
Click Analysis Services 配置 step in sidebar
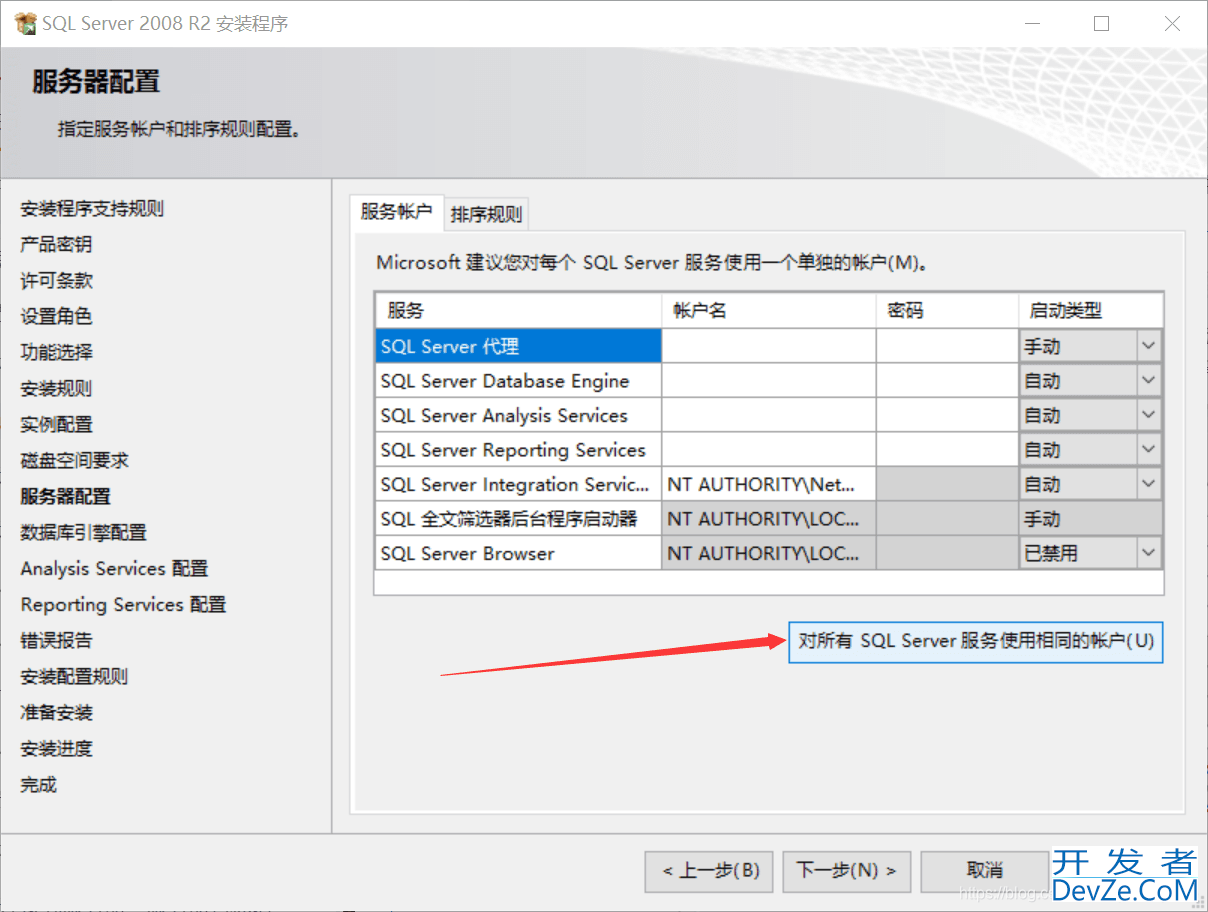114,569
